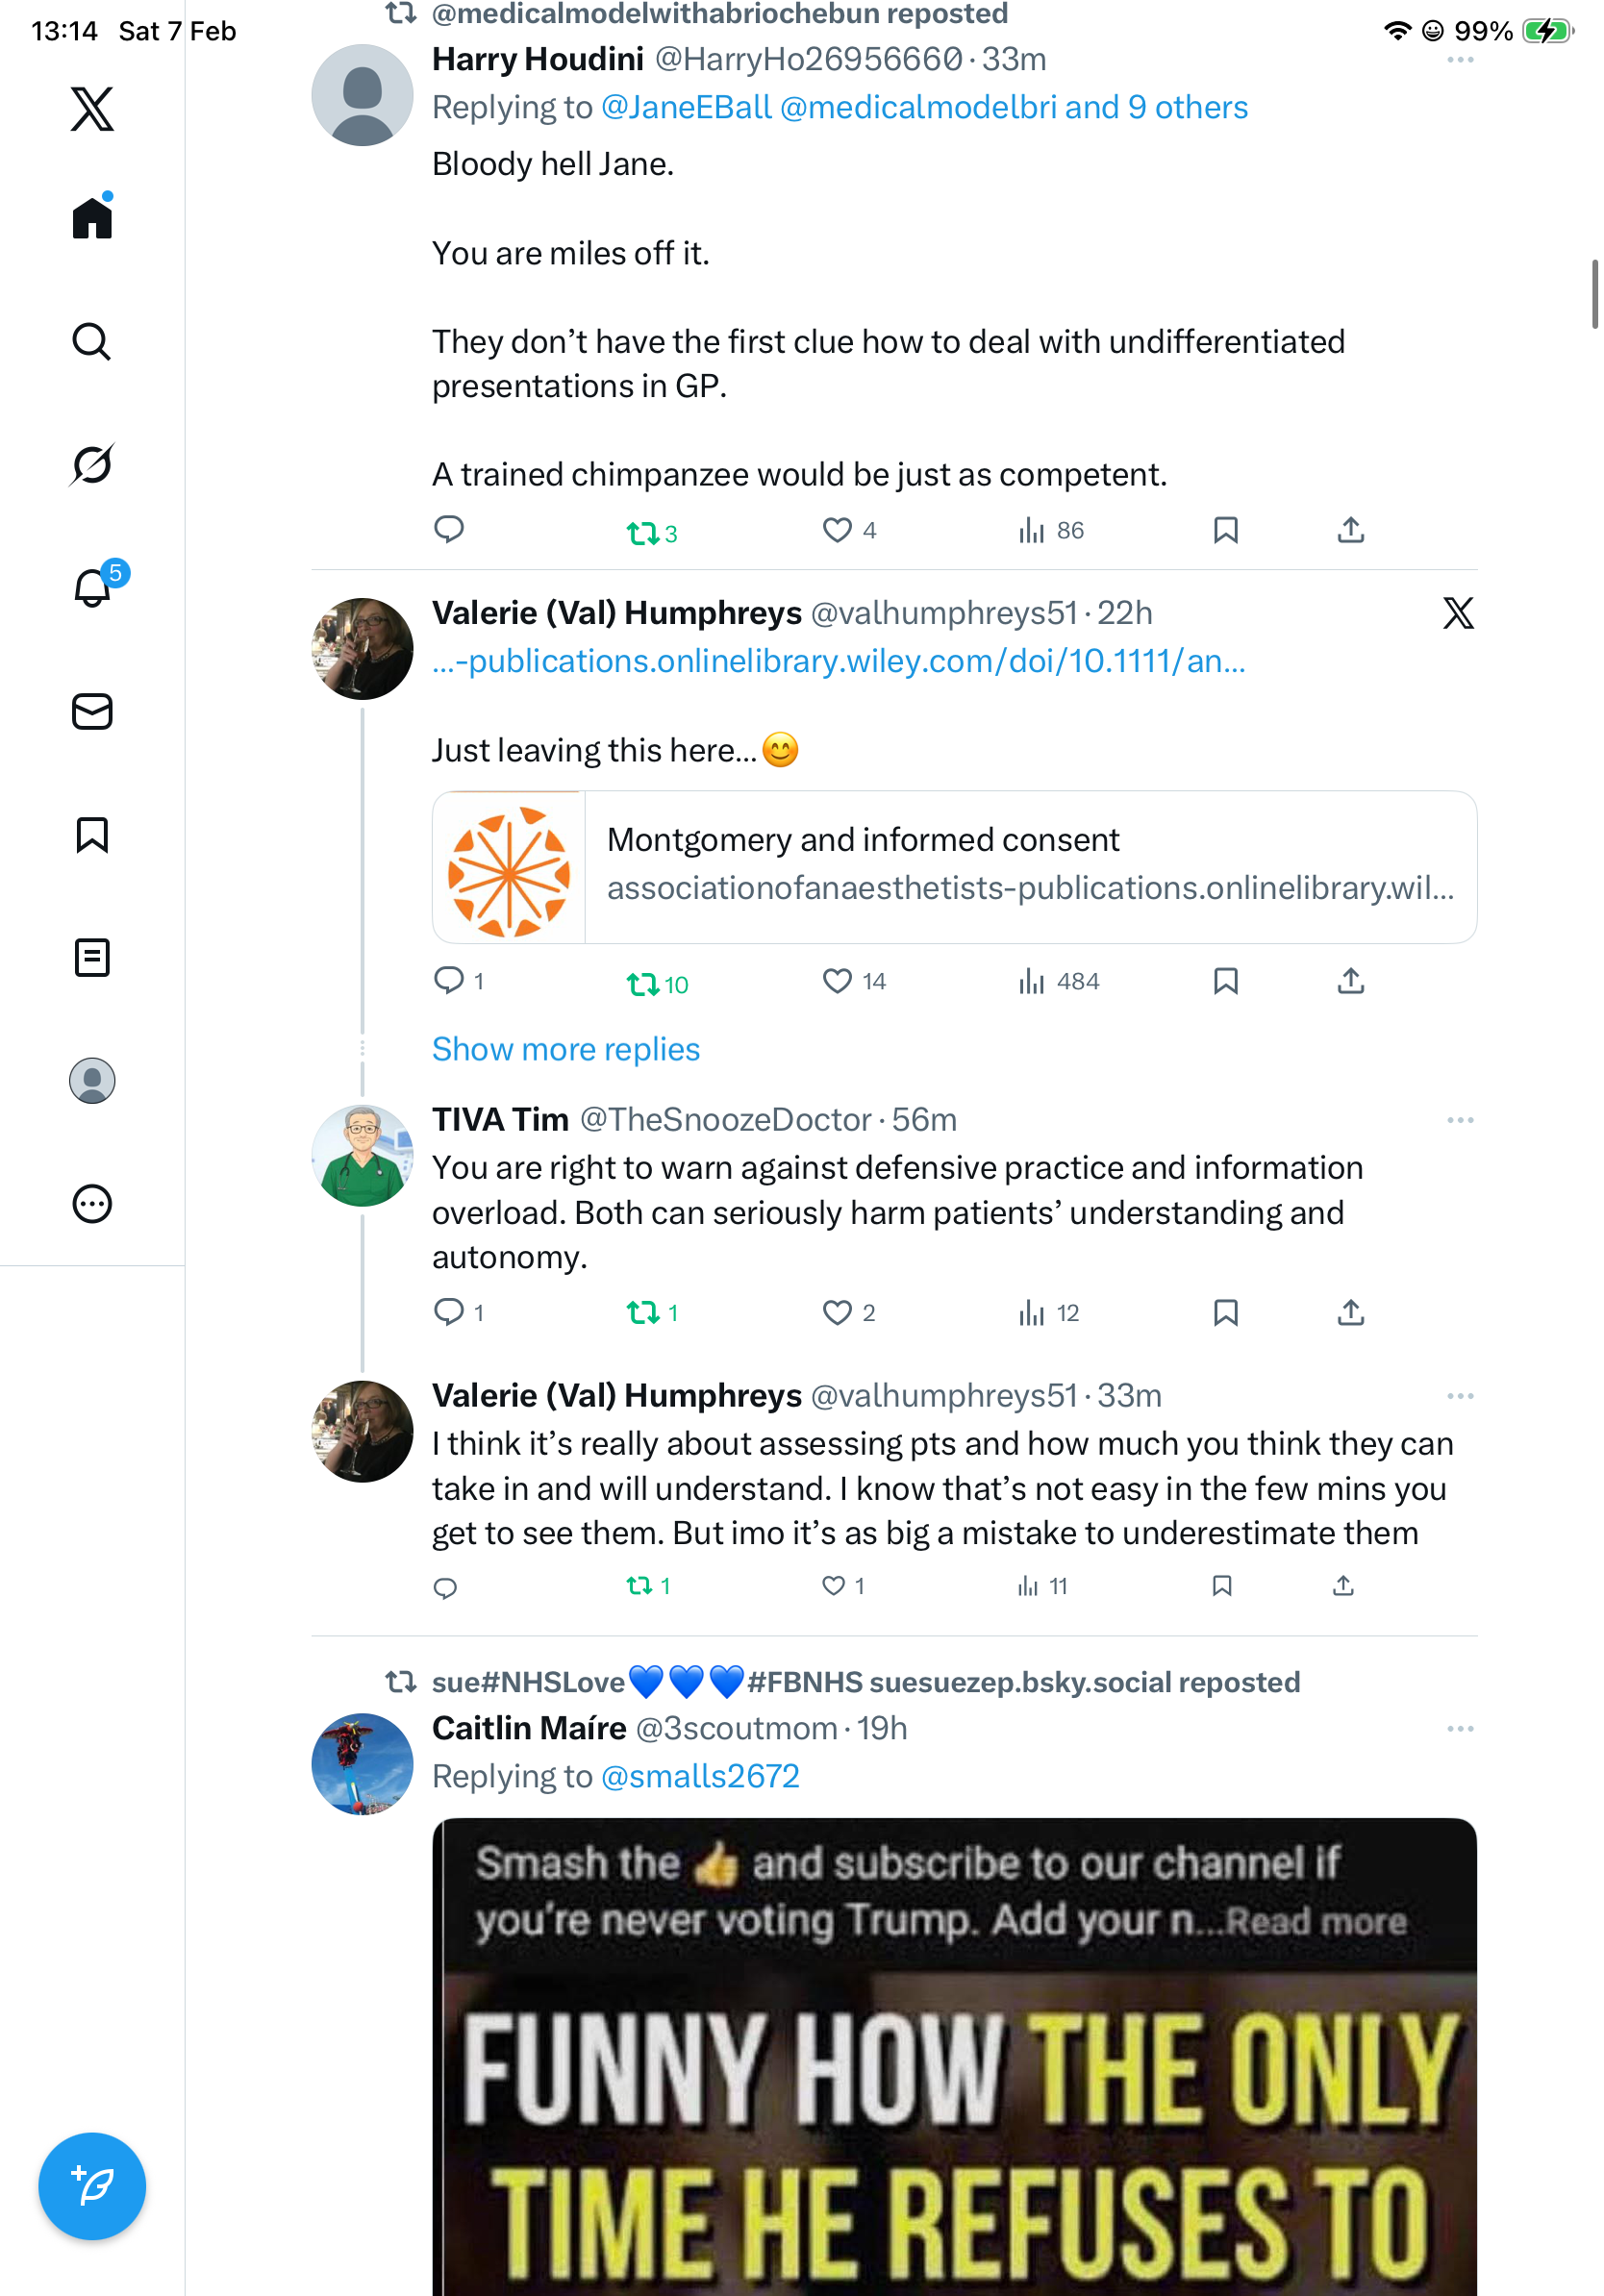Open more options for TIVA Tim's post
This screenshot has width=1604, height=2296.
1459,1120
